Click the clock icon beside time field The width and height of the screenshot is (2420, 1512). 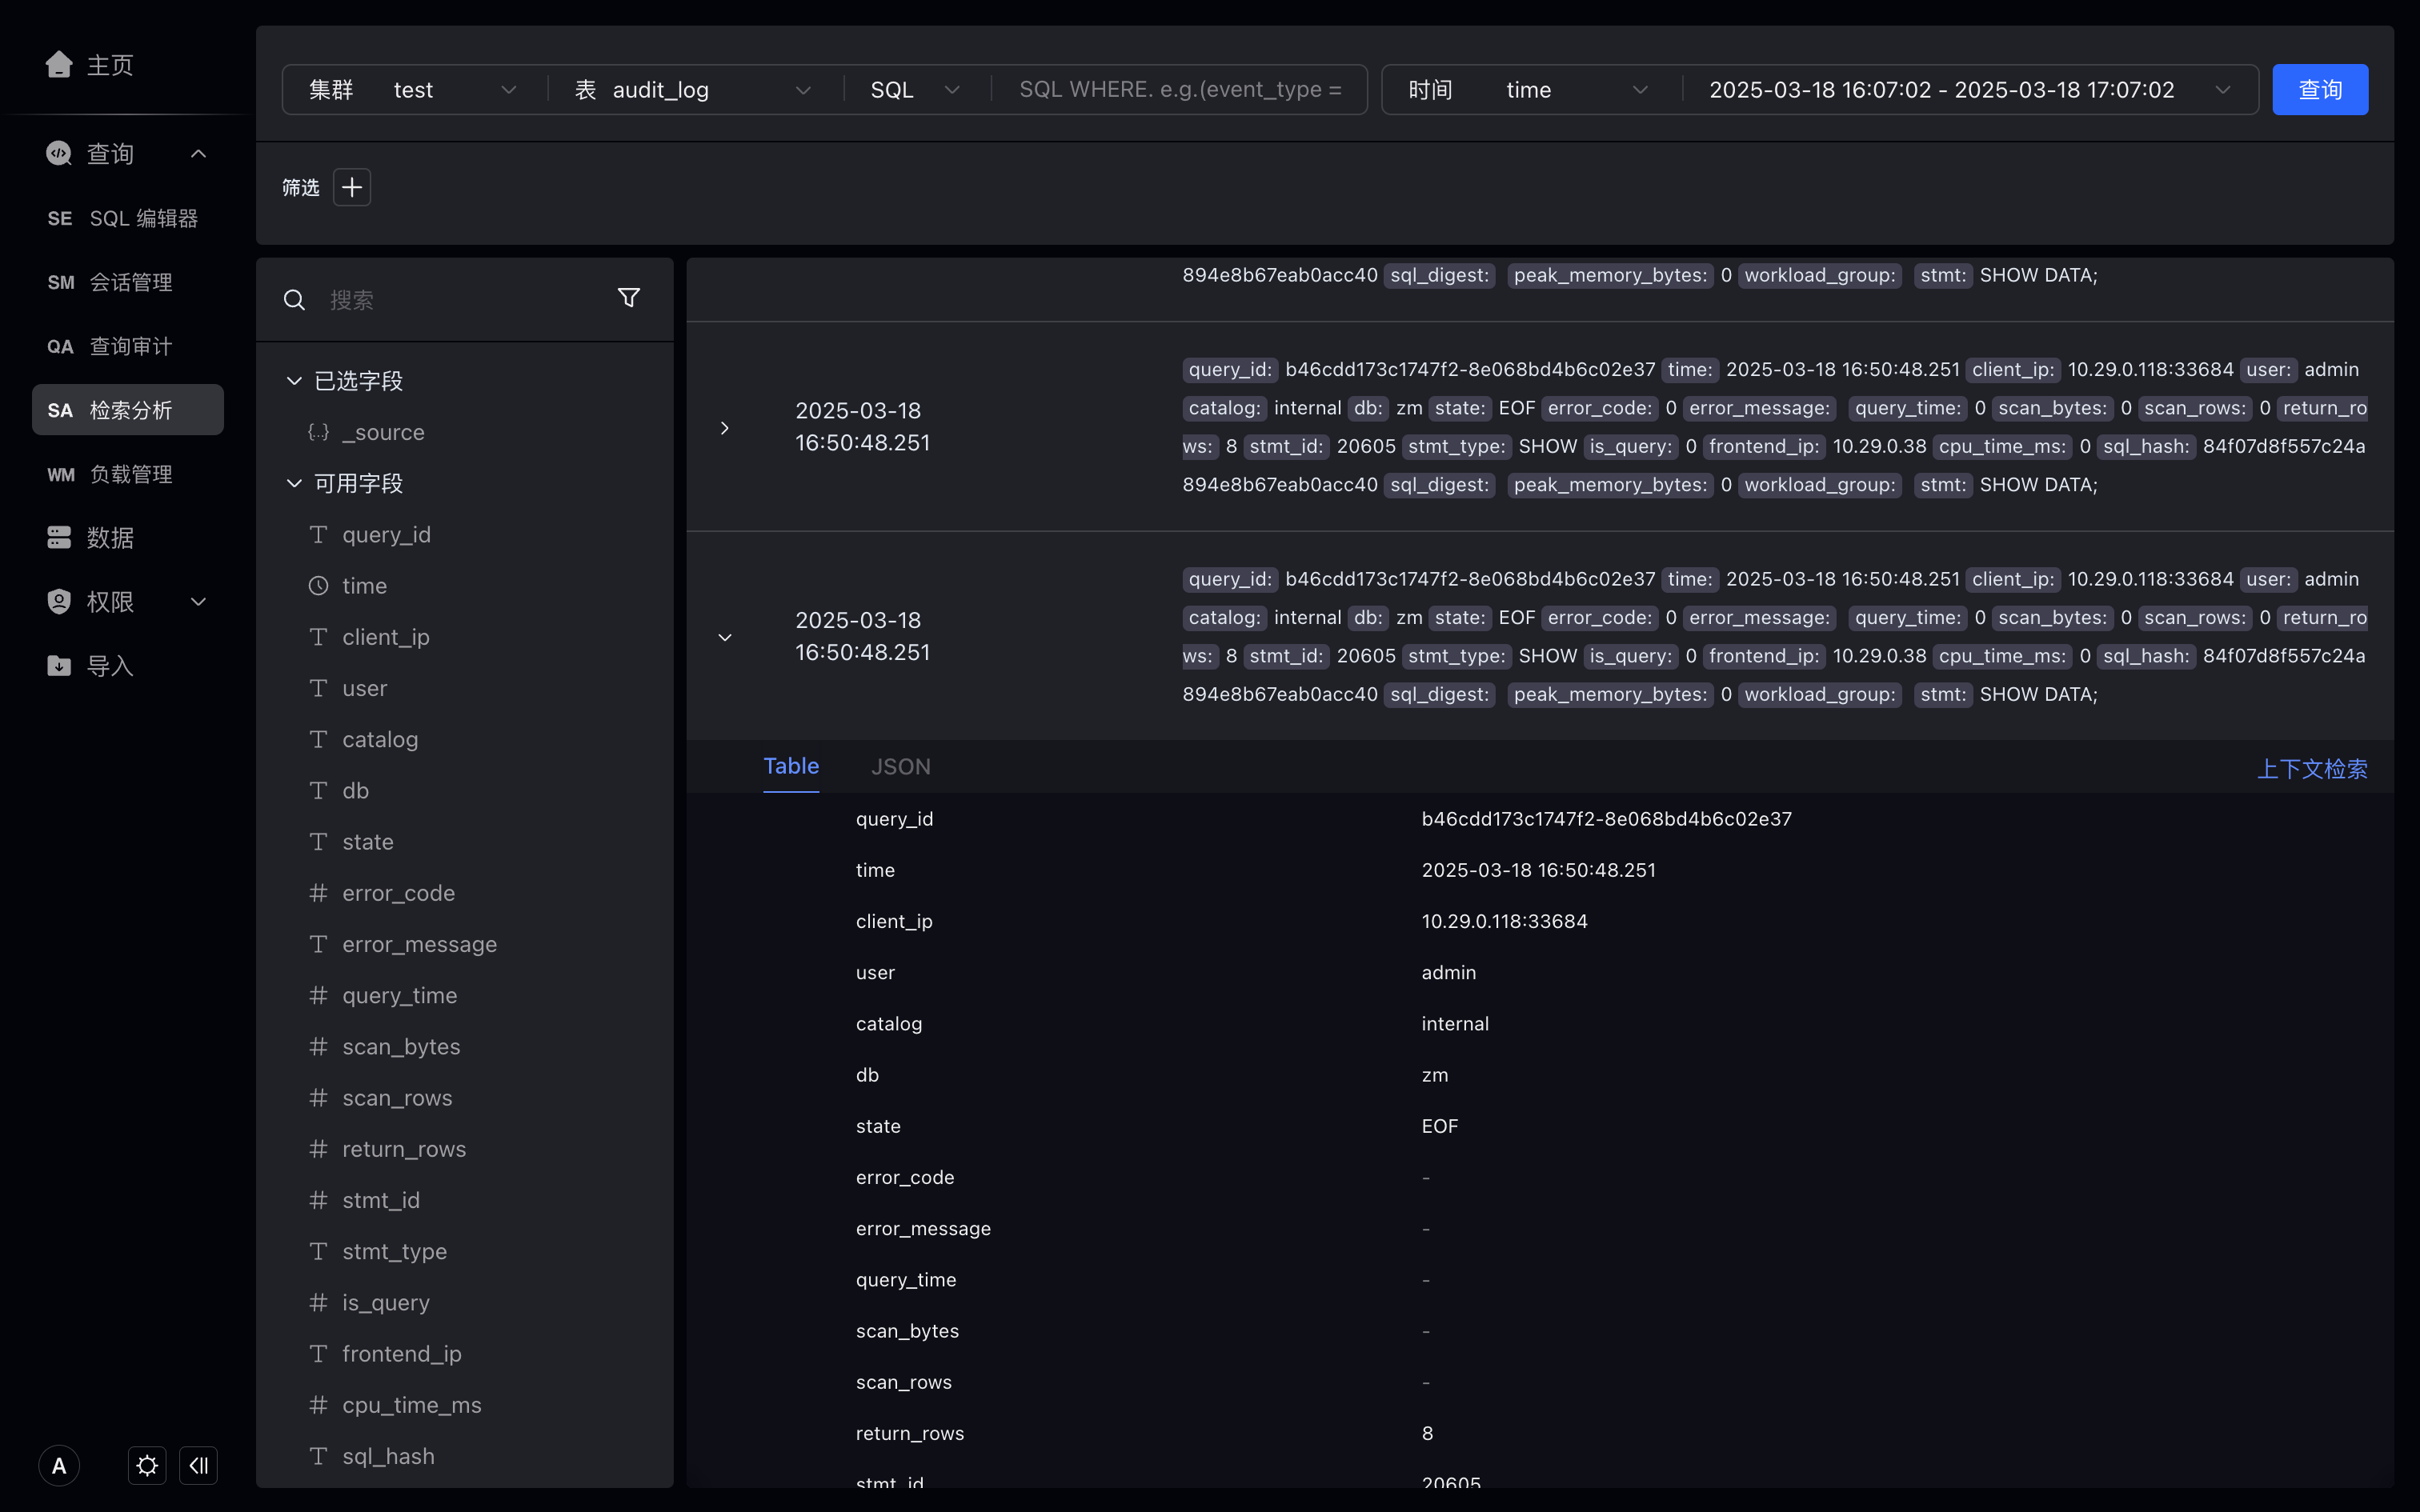318,586
